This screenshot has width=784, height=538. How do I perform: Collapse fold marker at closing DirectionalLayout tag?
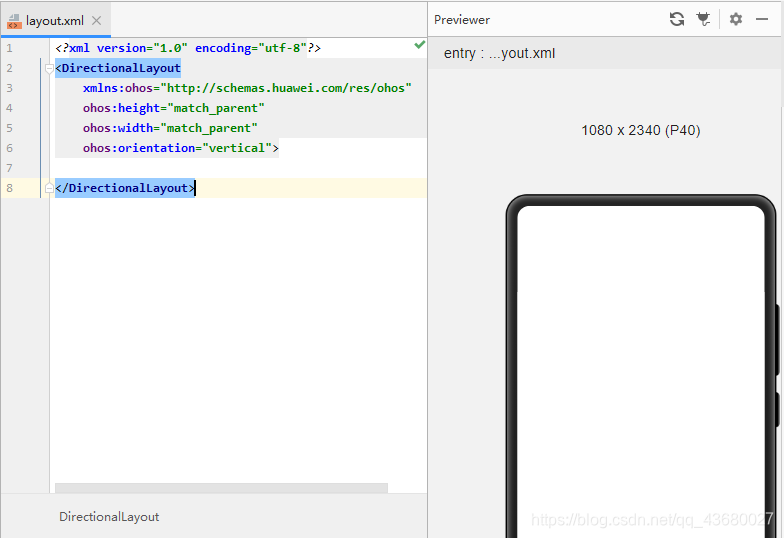[x=49, y=188]
